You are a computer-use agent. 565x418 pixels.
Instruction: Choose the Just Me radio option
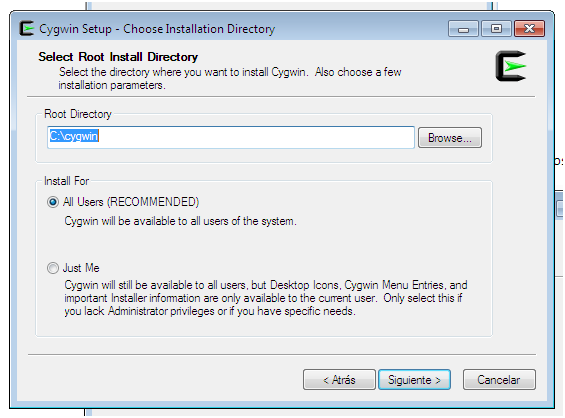click(53, 268)
